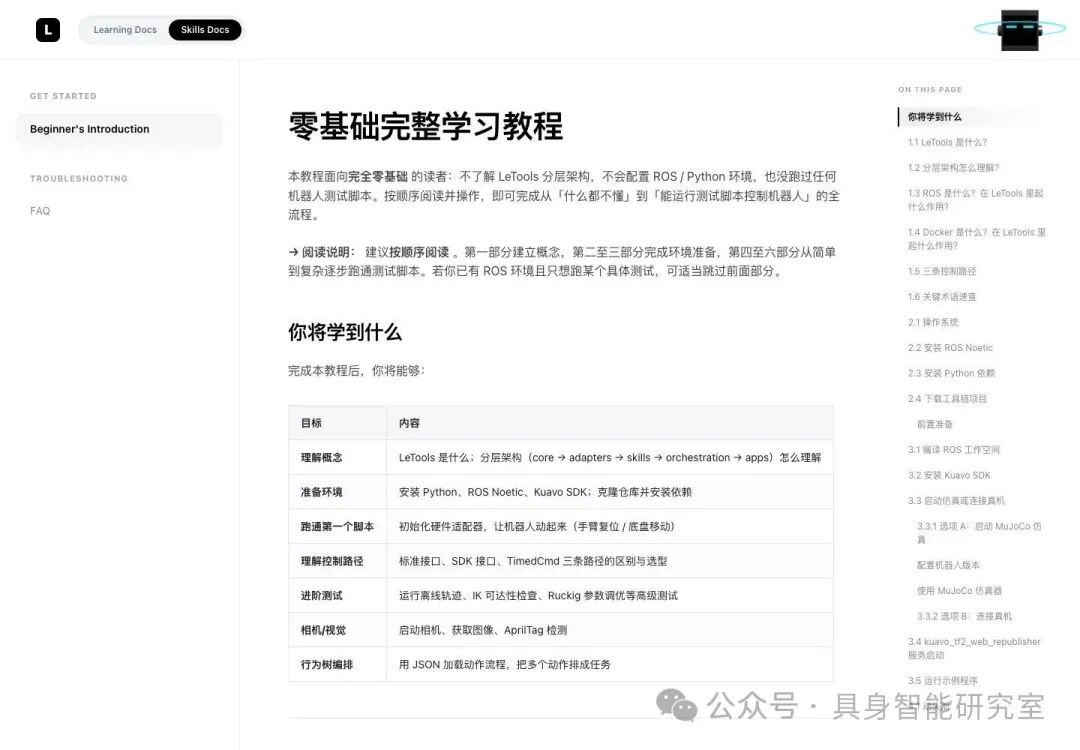Open the FAQ sidebar page

pyautogui.click(x=40, y=211)
